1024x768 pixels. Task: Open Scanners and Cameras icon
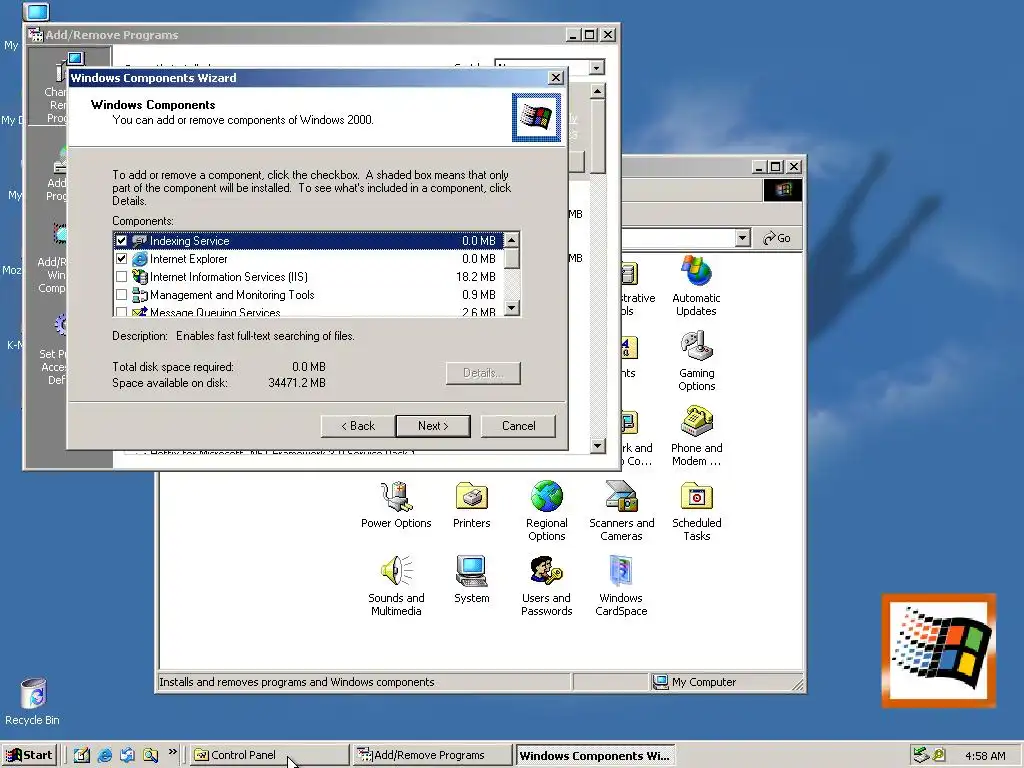pyautogui.click(x=622, y=511)
